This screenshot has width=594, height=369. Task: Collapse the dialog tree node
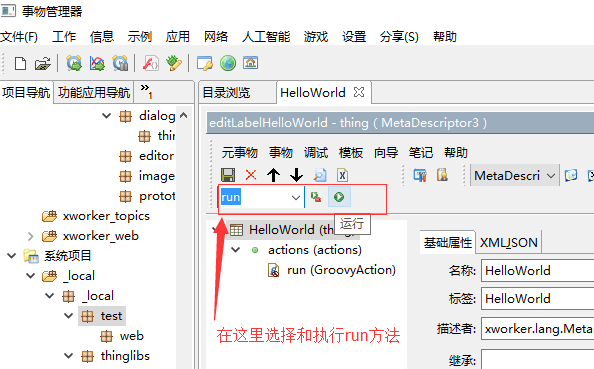[107, 116]
